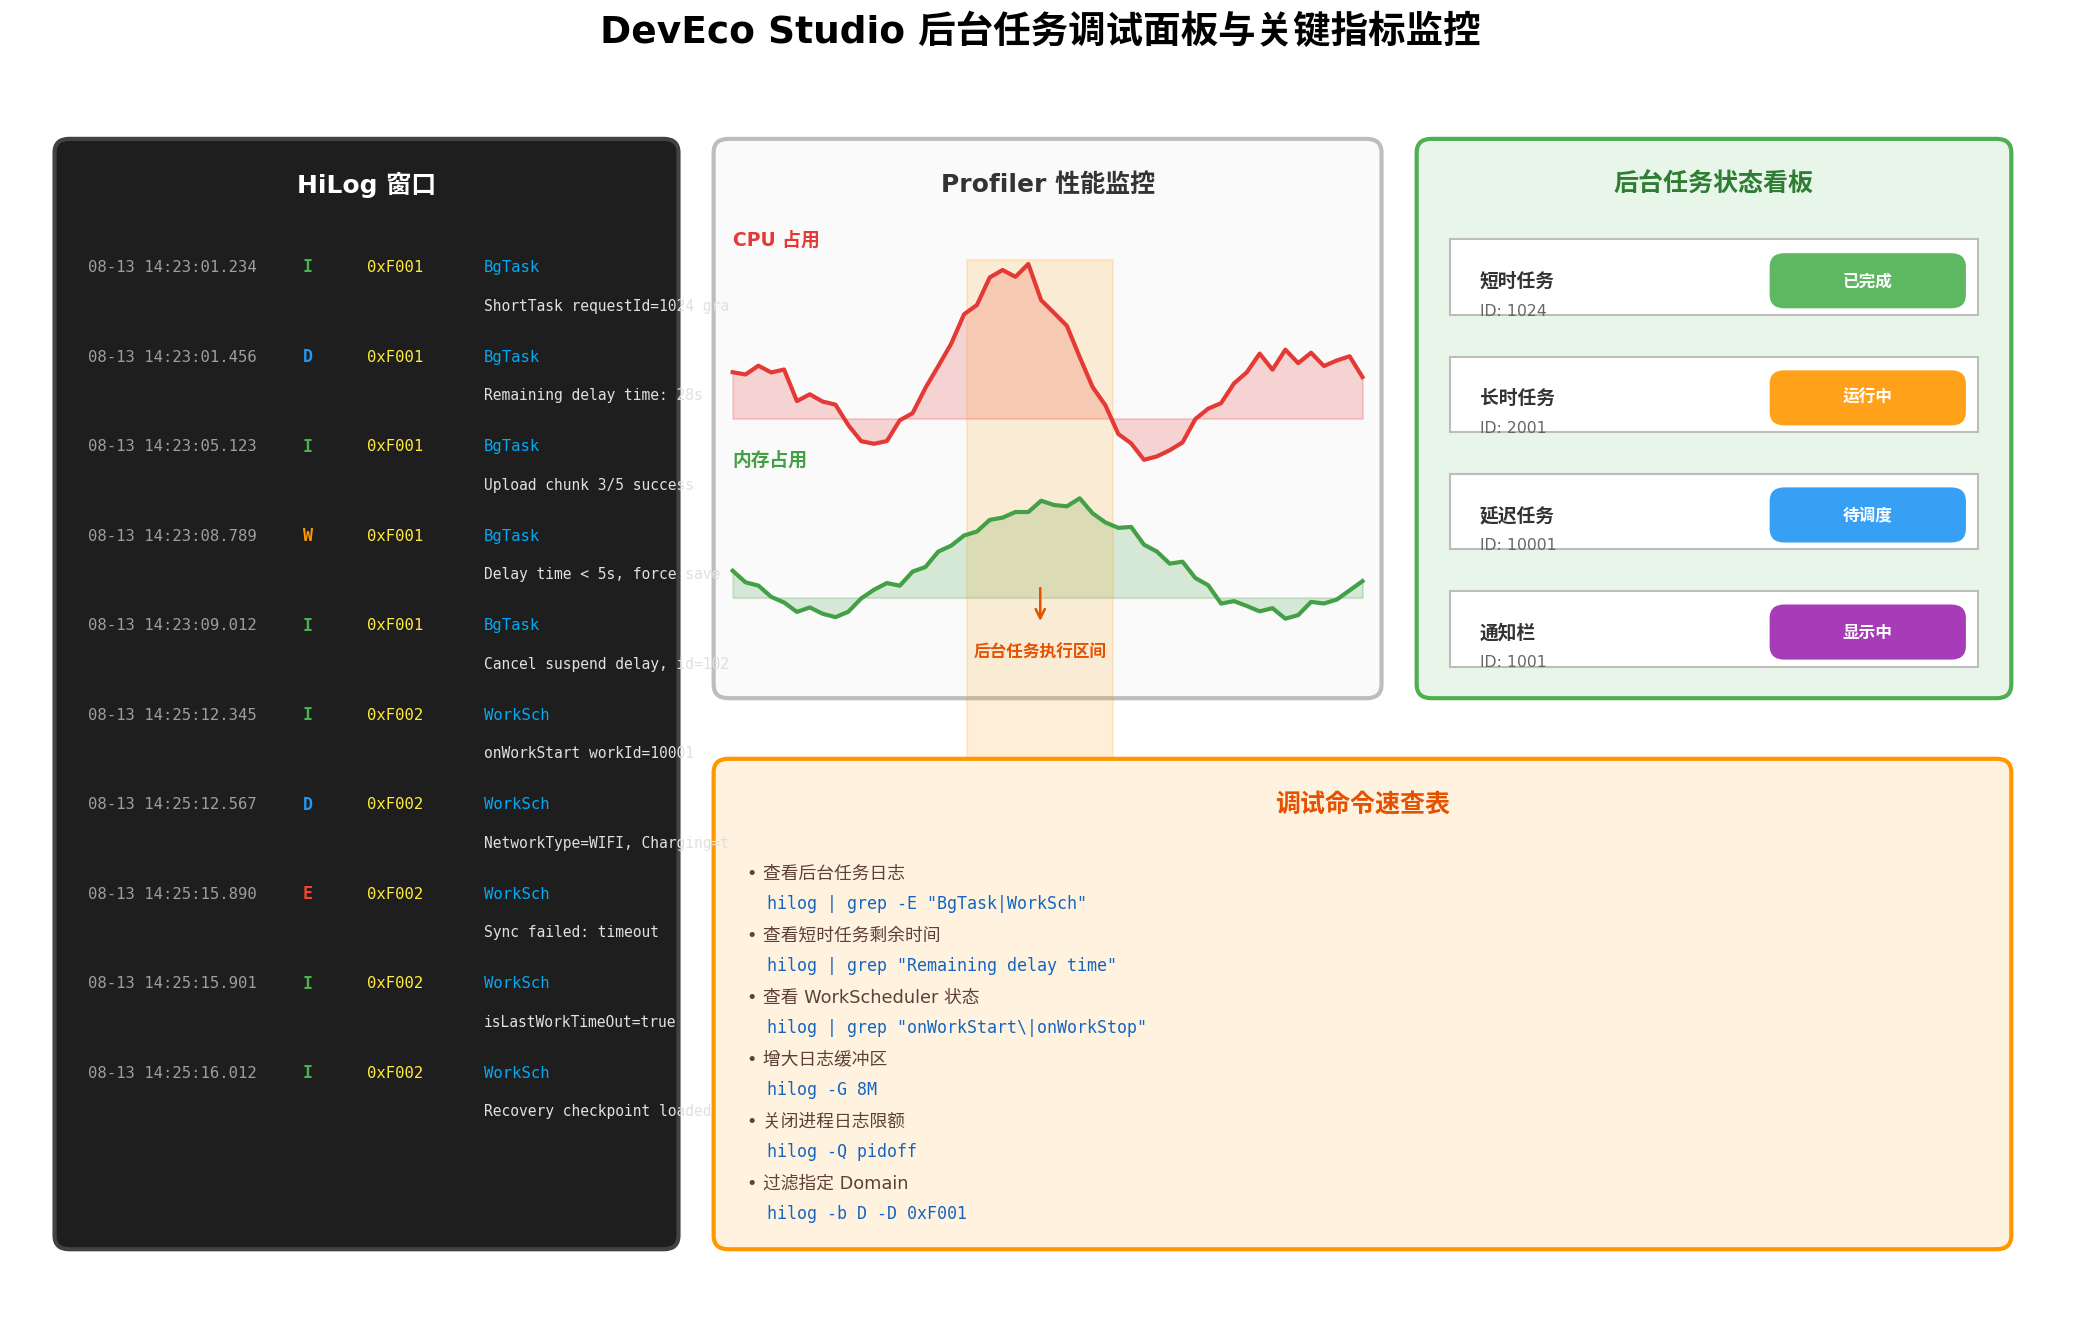Click the Upload chunk 3/5 log message
Image resolution: width=2080 pixels, height=1329 pixels.
588,485
